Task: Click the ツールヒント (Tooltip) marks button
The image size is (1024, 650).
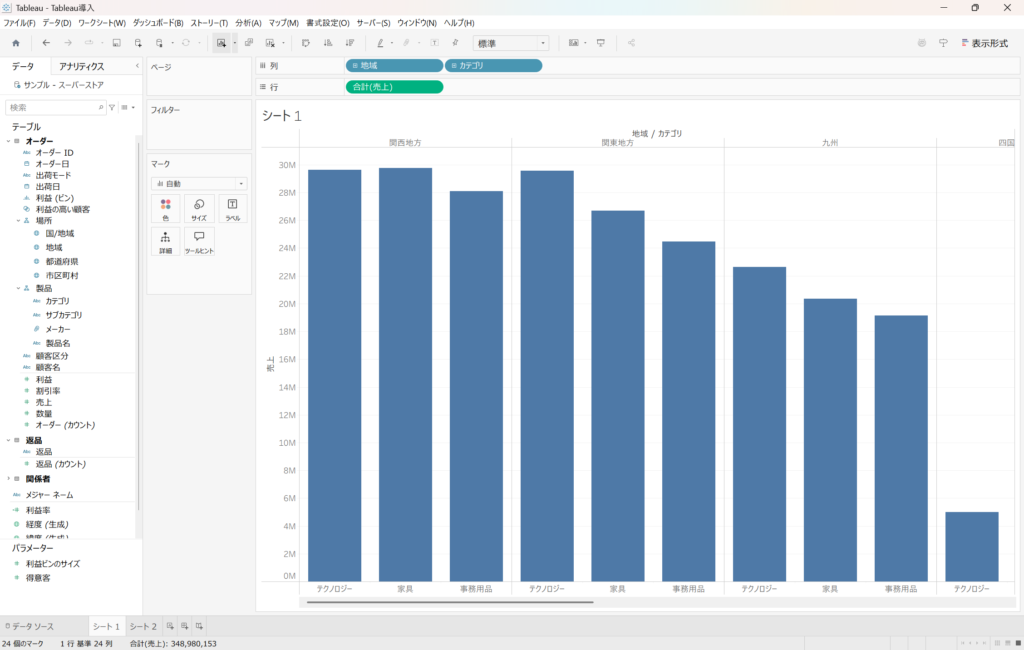Action: [199, 241]
